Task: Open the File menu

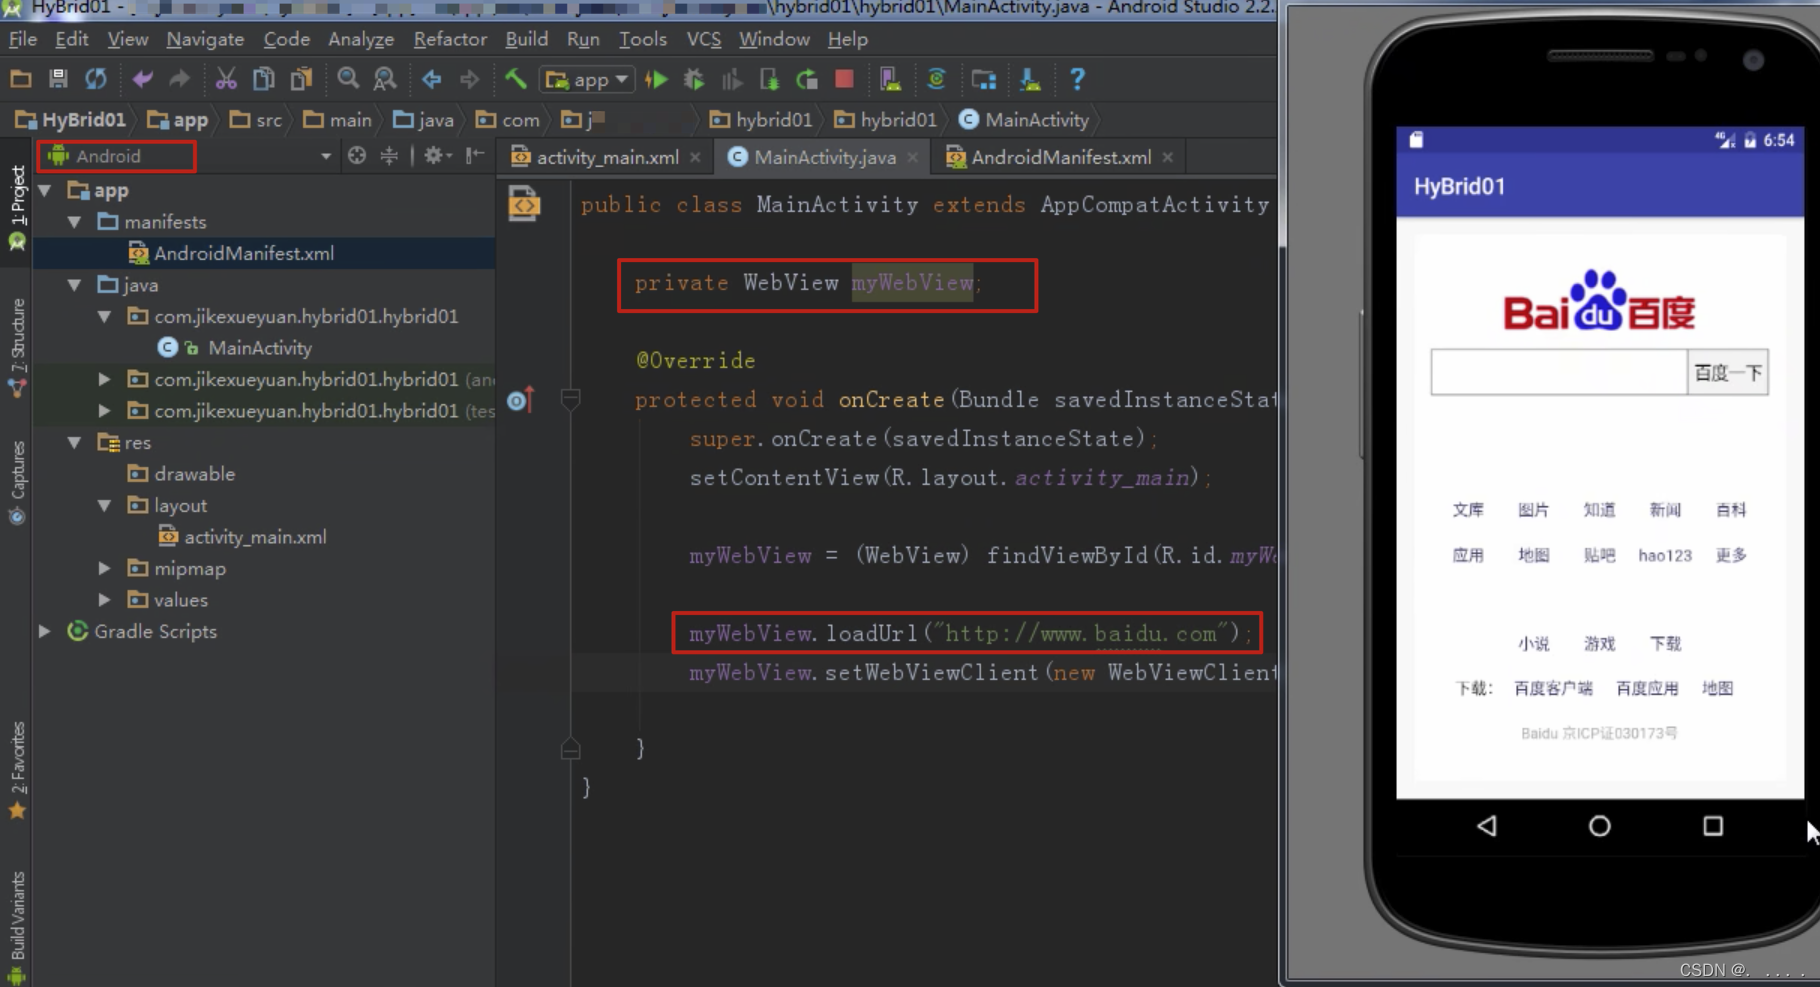Action: click(23, 39)
